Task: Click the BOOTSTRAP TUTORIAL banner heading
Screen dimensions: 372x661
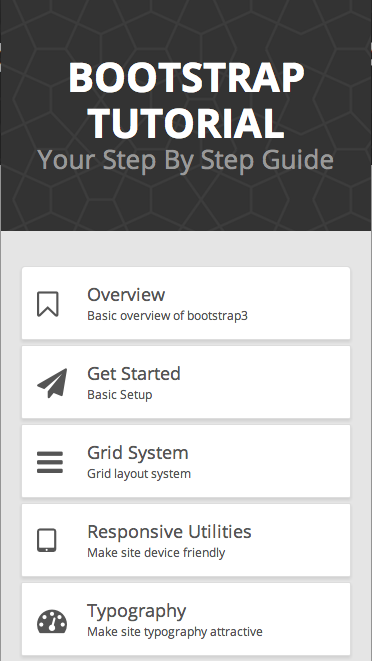Action: (x=186, y=100)
